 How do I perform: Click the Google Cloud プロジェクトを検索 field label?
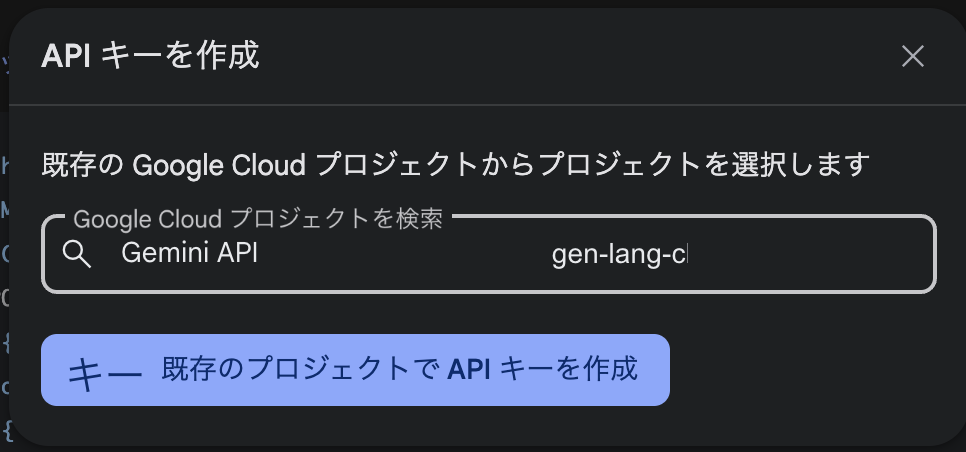258,219
